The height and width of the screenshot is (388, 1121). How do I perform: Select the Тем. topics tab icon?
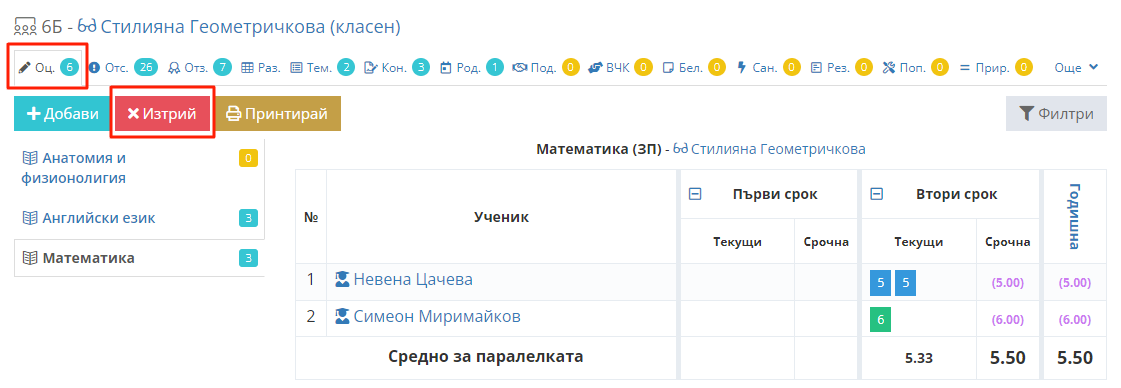click(x=297, y=68)
